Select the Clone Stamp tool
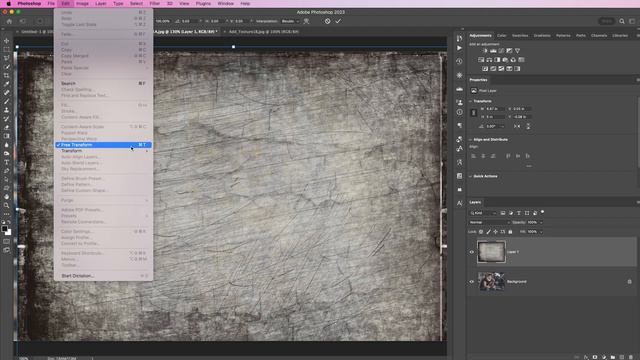 coord(7,110)
